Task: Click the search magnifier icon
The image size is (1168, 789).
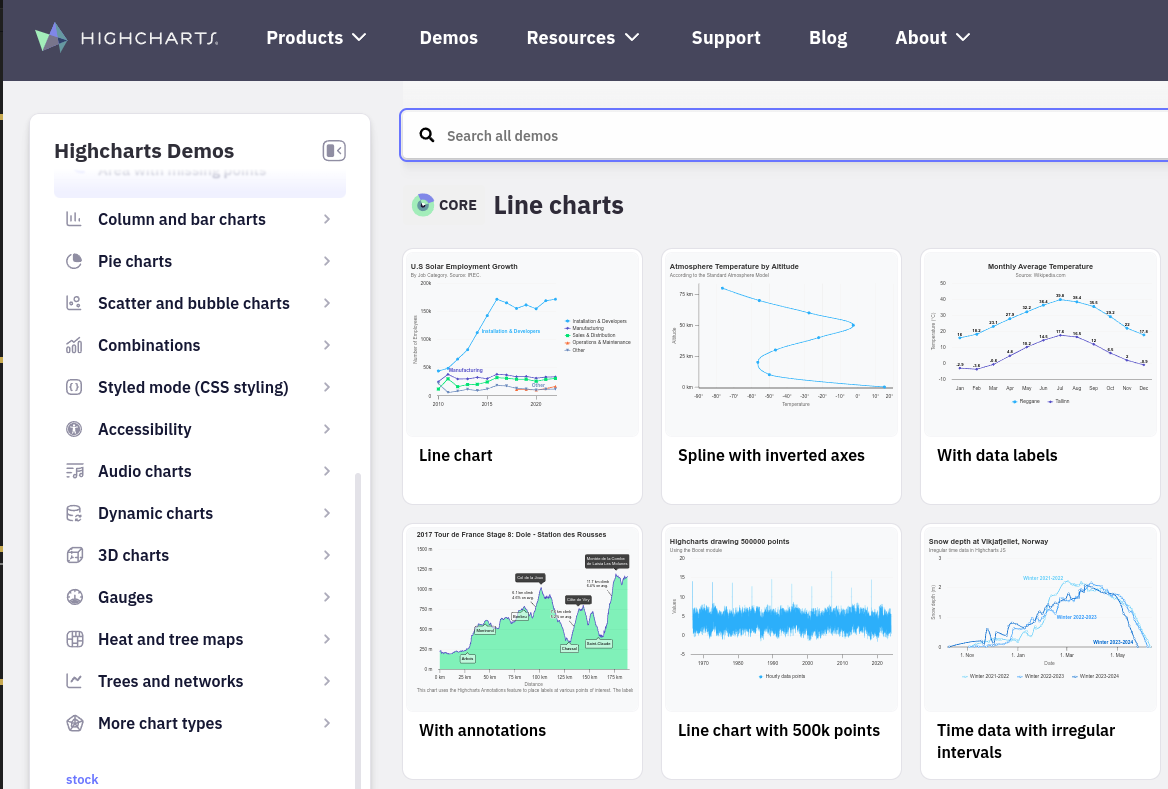Action: (x=427, y=135)
